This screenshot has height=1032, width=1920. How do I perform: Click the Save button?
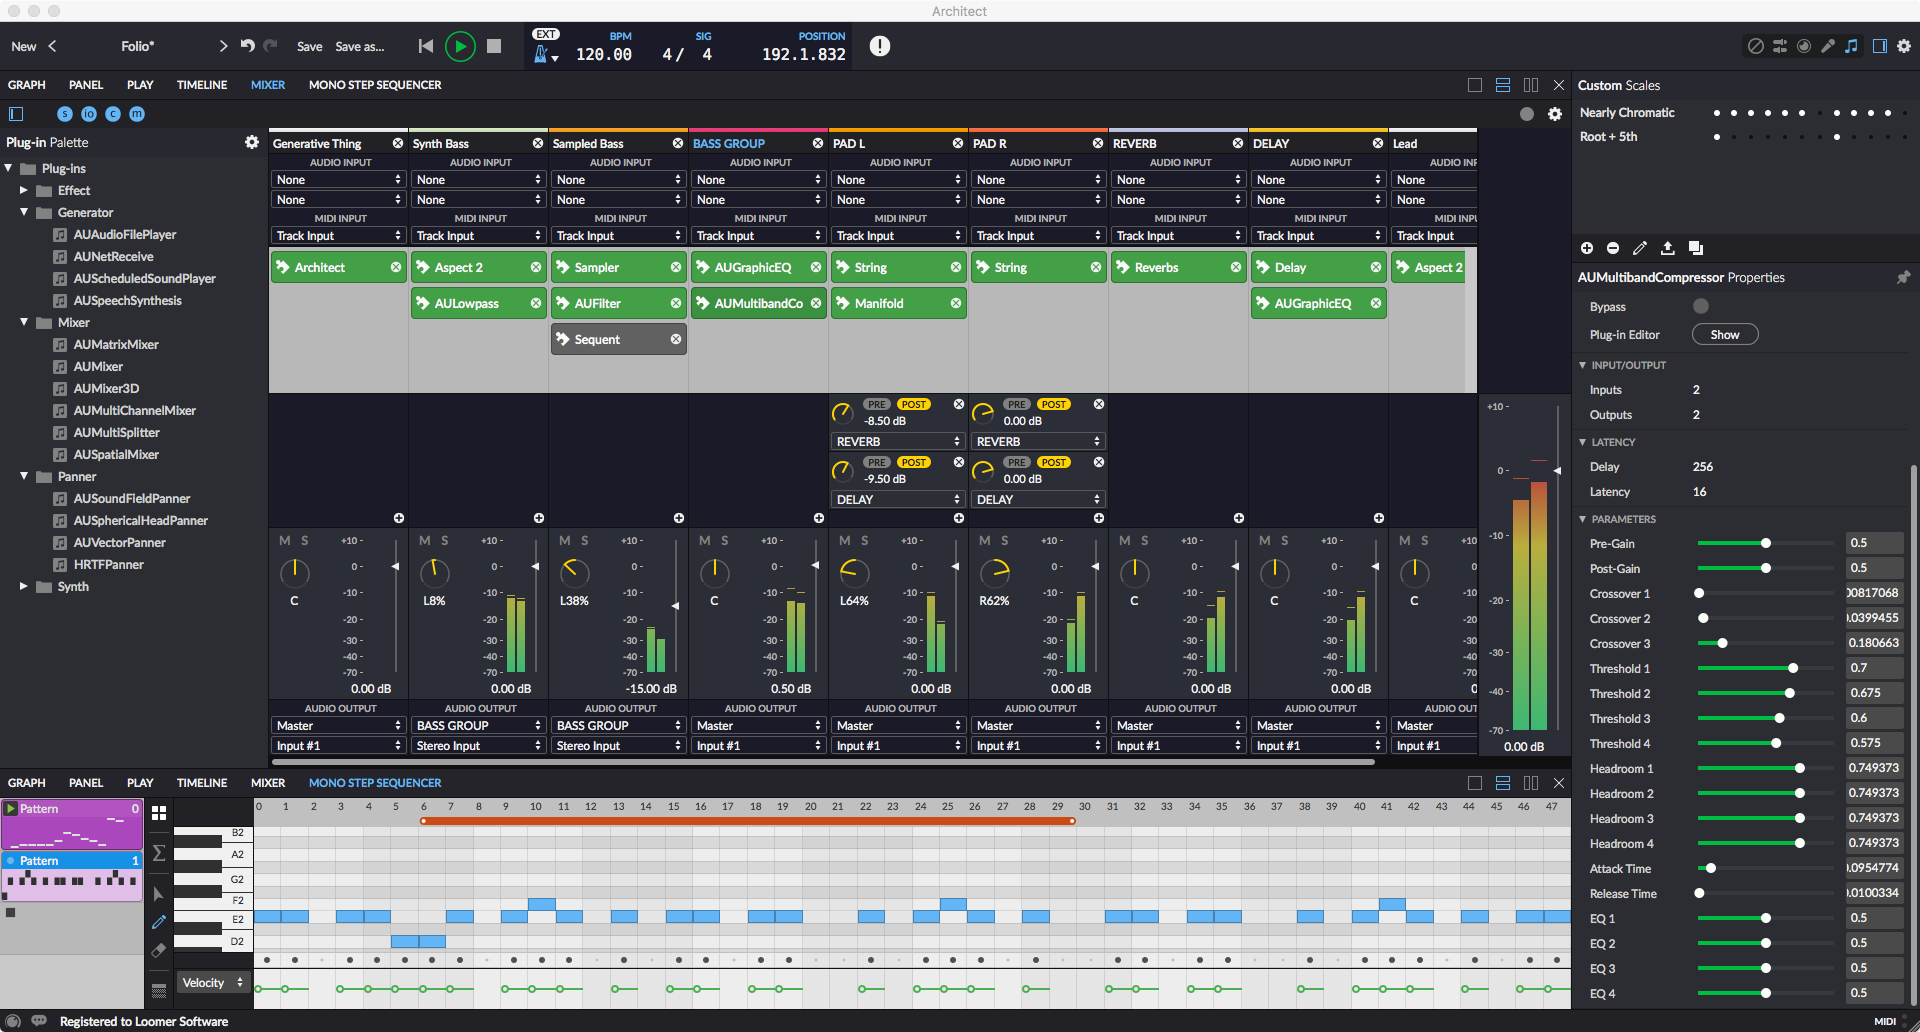pyautogui.click(x=309, y=46)
